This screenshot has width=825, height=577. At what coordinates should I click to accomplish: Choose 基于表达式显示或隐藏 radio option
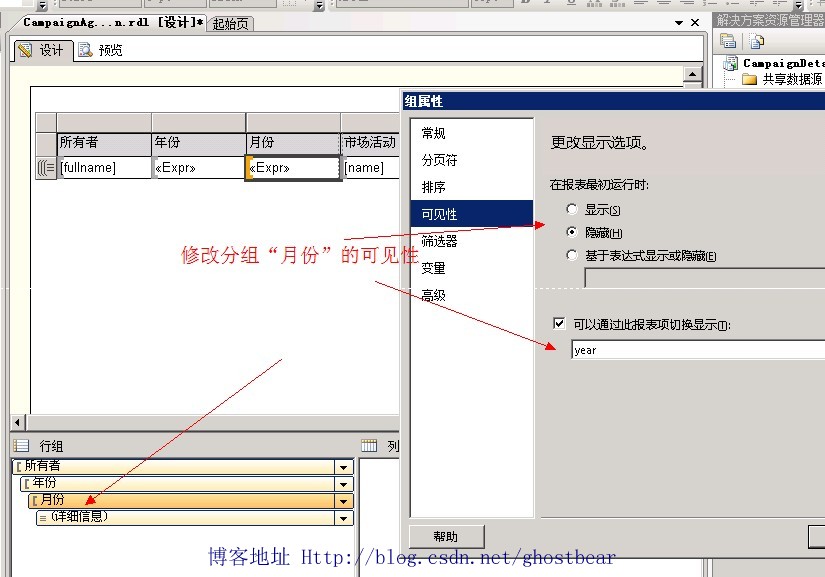pos(572,255)
